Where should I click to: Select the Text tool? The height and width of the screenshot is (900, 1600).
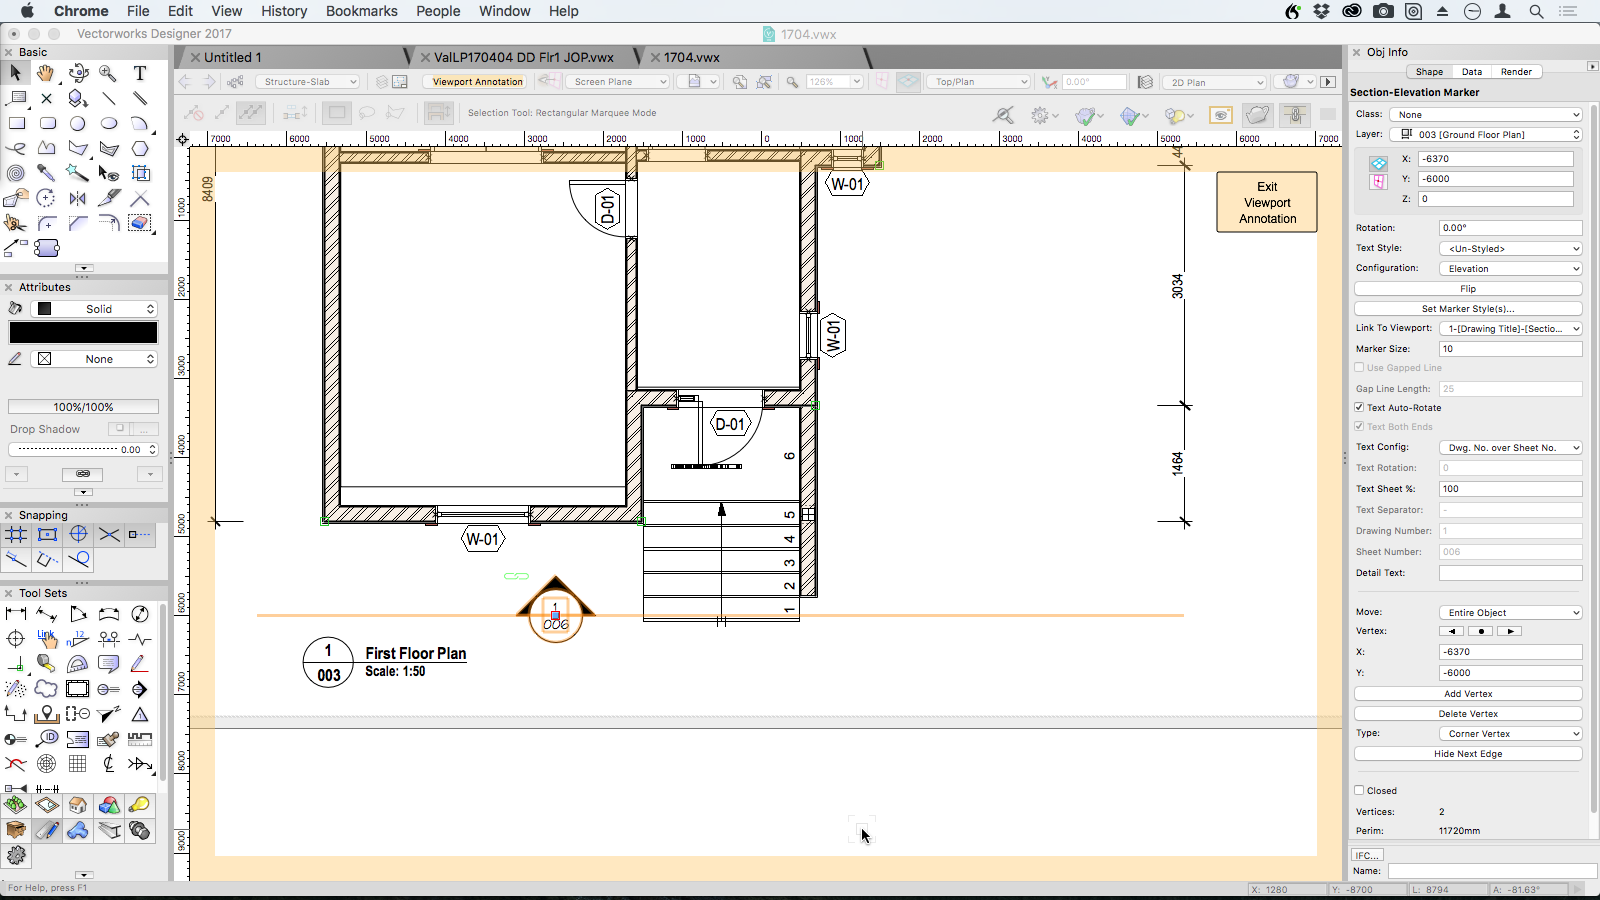[140, 73]
